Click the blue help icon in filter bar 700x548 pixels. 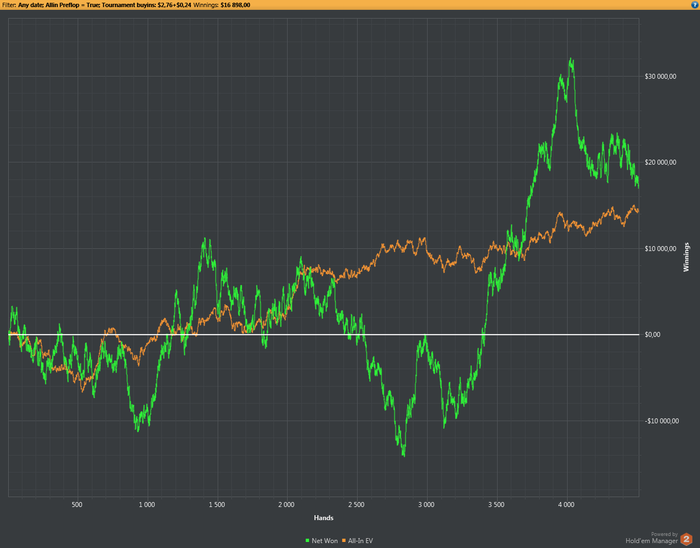[x=695, y=5]
